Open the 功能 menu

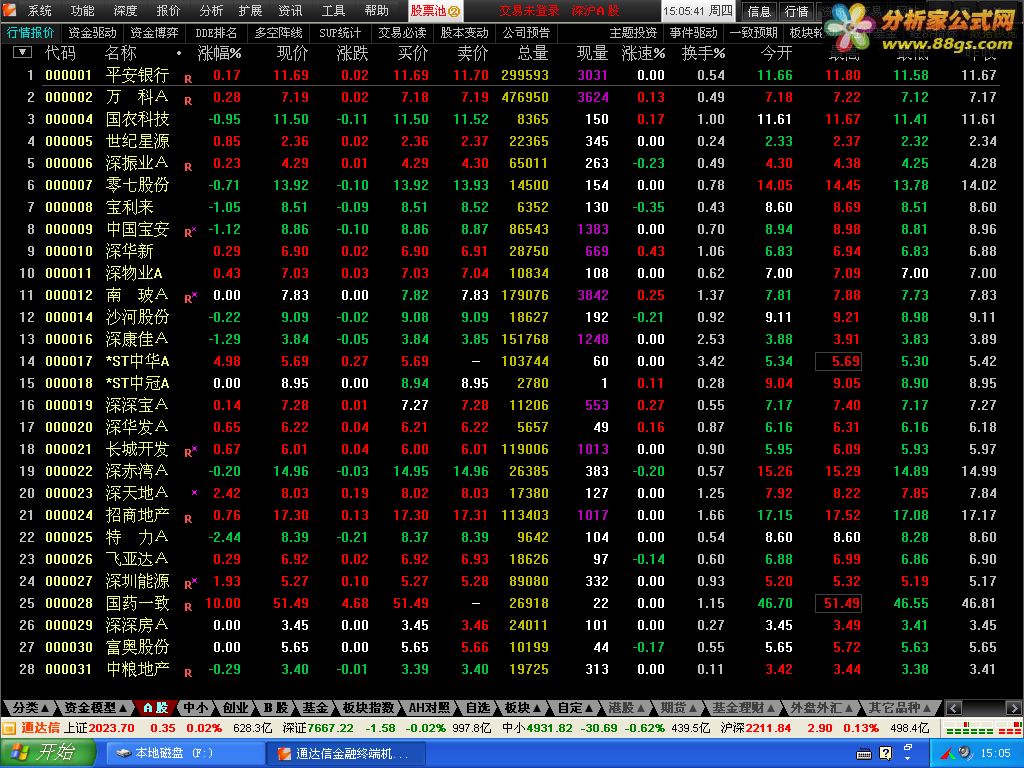[82, 11]
